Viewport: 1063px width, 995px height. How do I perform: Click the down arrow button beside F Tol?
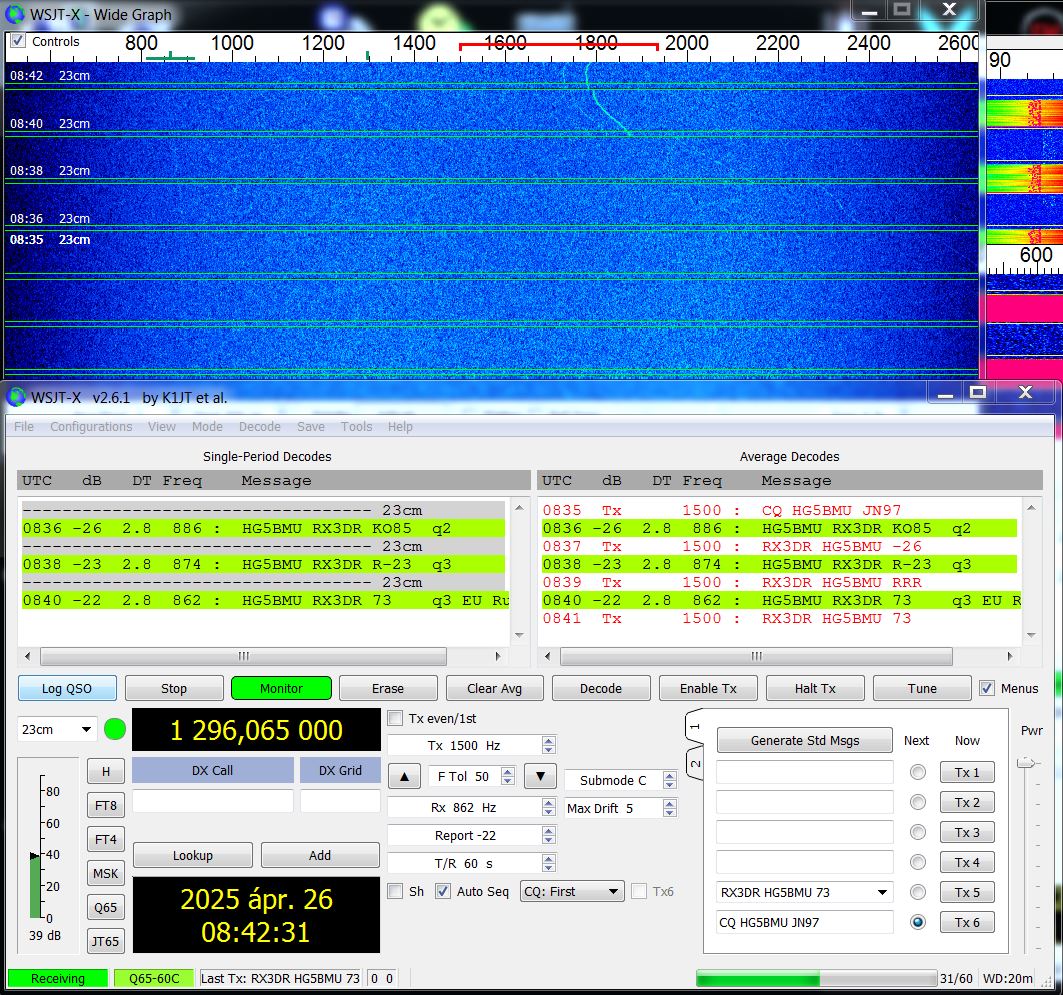pos(540,776)
